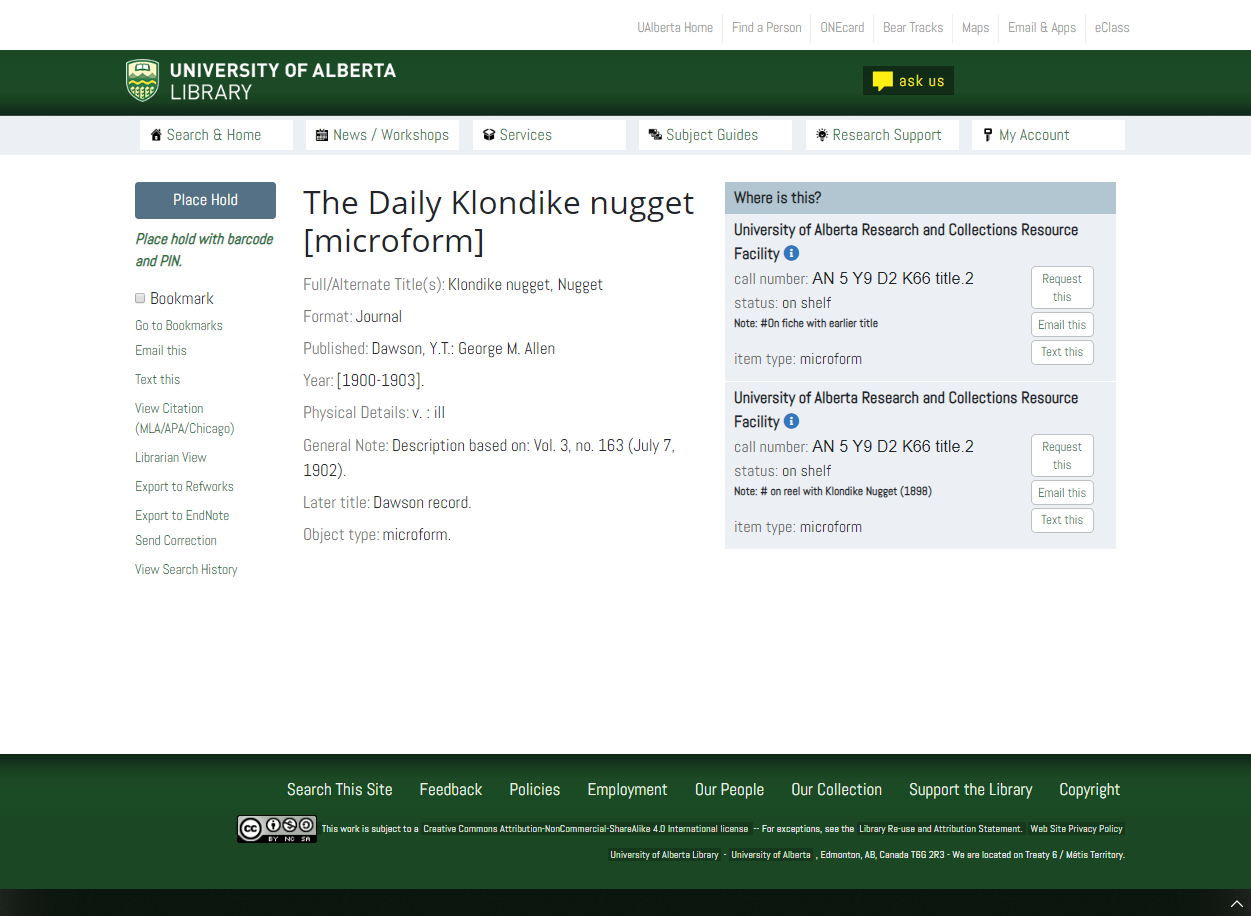Toggle the Bookmark checkbox

[x=140, y=298]
